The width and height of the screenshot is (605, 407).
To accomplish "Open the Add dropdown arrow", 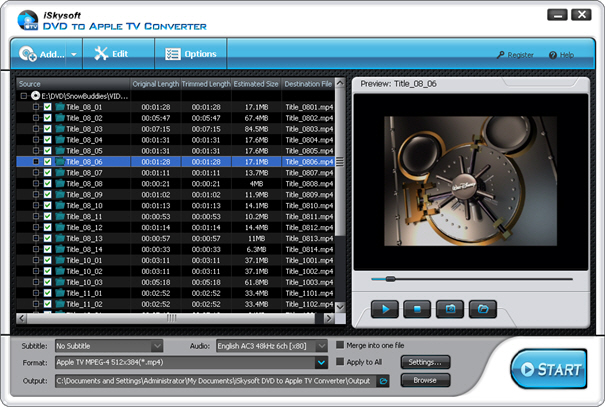I will click(74, 54).
